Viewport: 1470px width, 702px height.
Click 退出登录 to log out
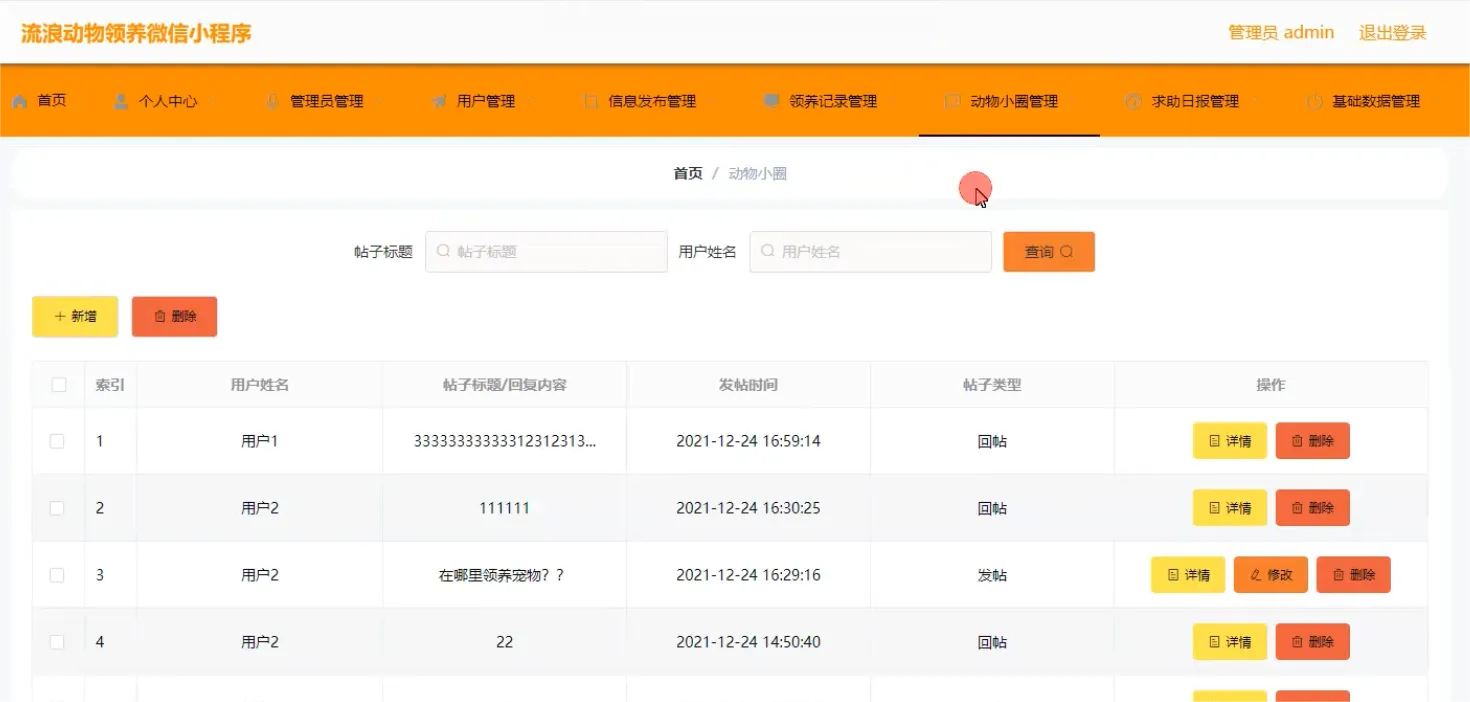[x=1392, y=33]
